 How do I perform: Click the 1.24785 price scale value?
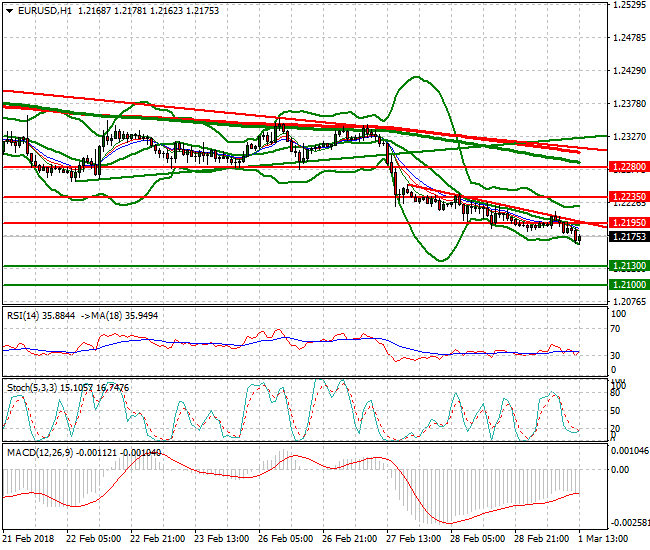pos(629,38)
